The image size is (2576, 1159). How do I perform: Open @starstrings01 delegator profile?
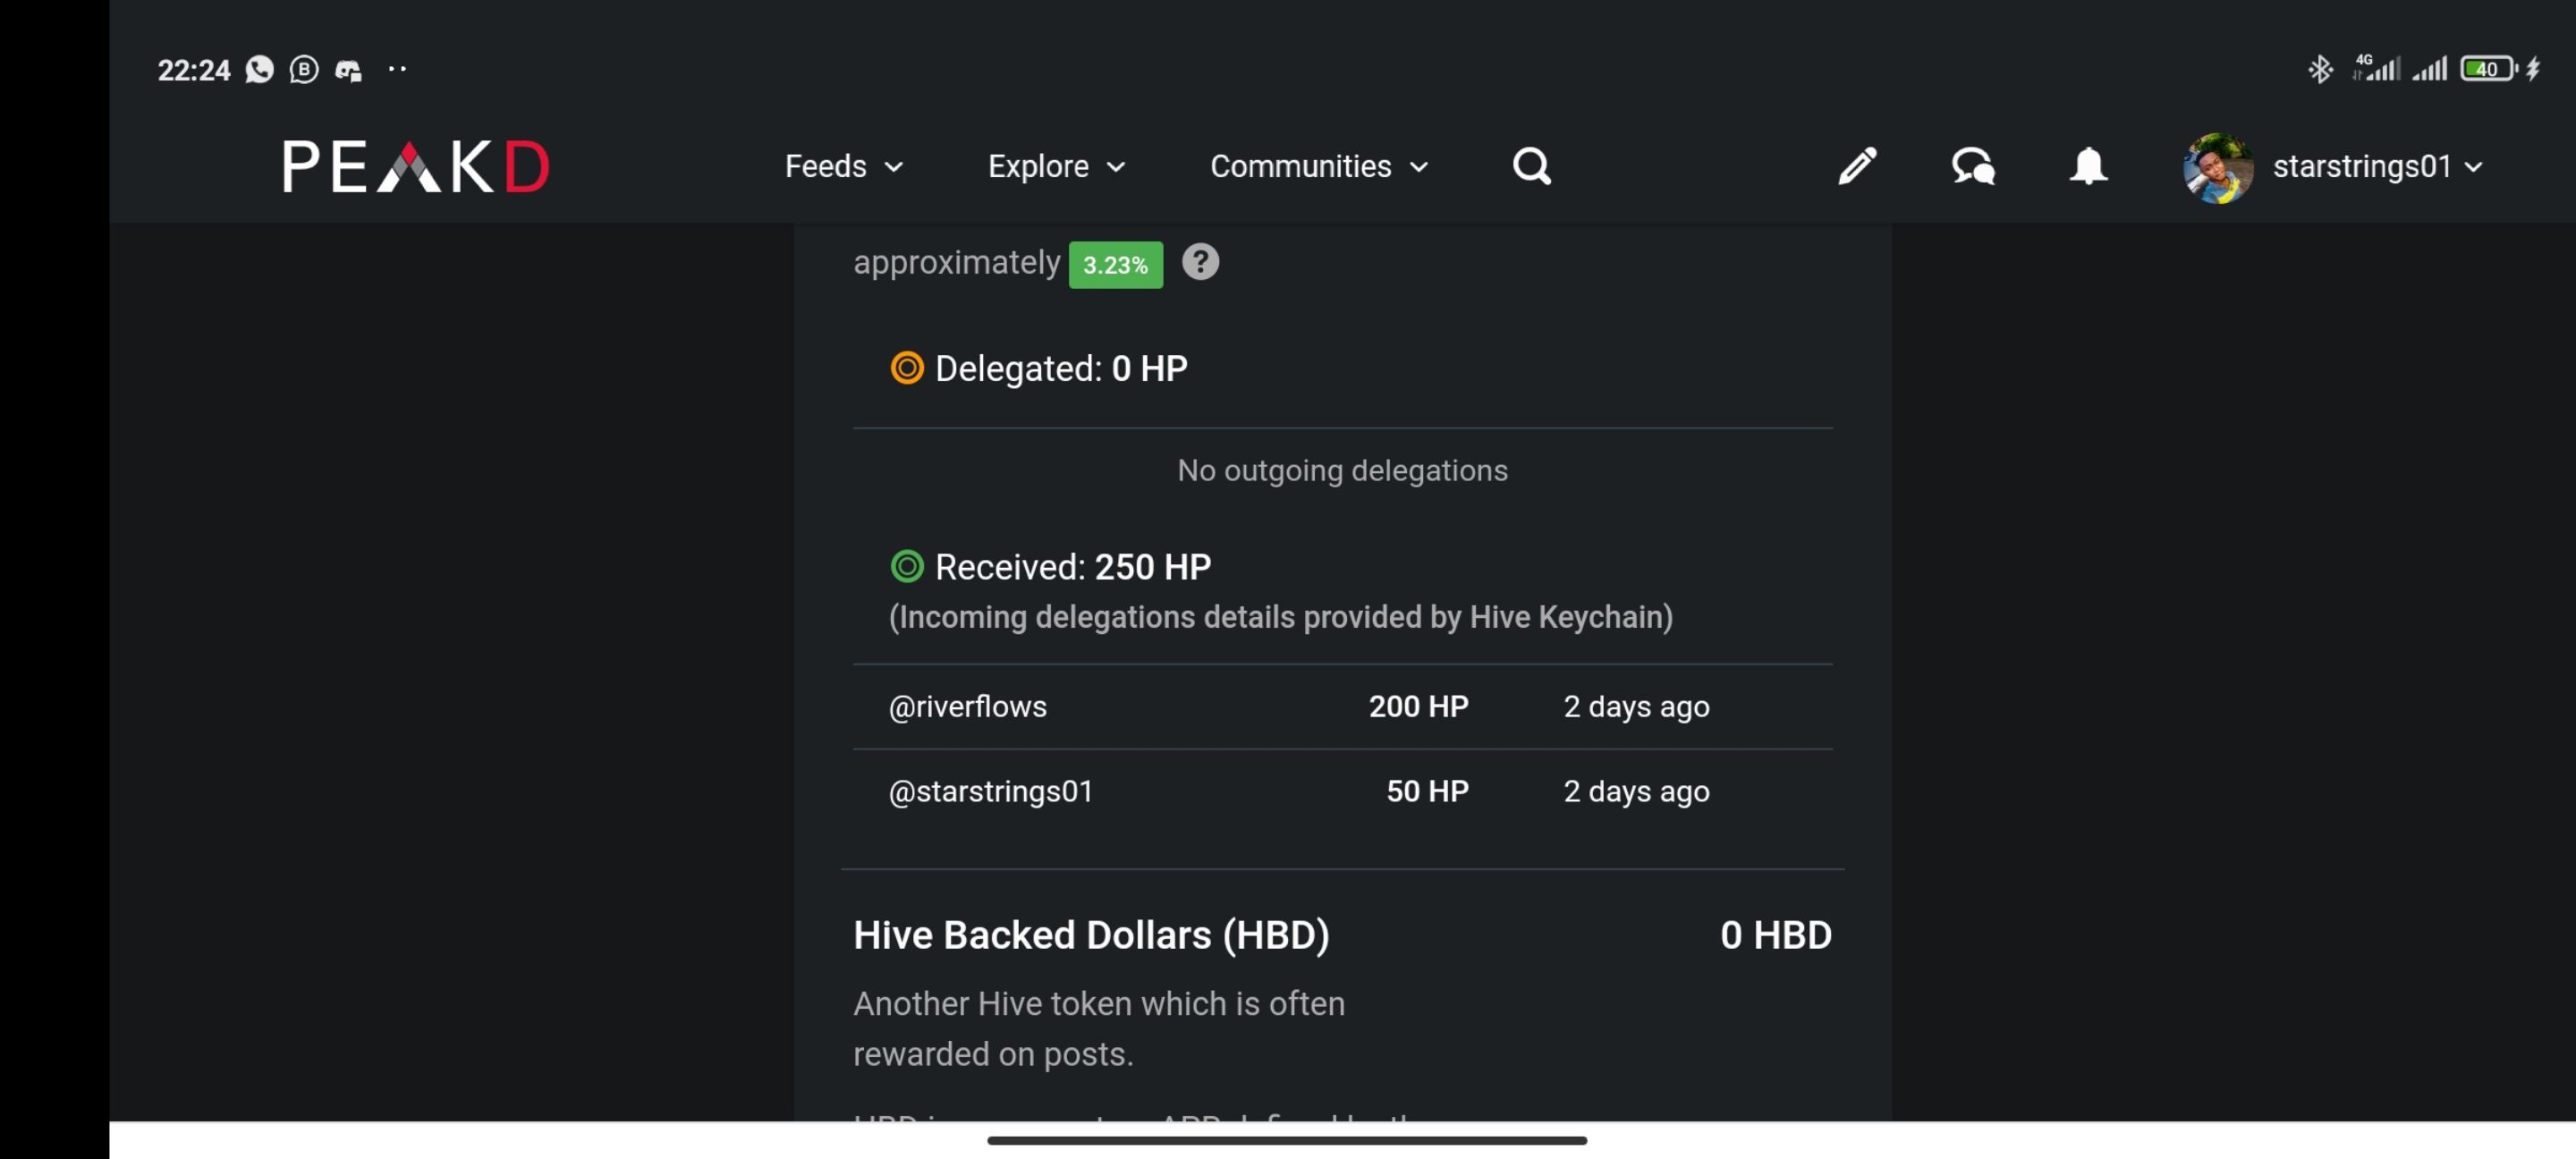pos(991,791)
